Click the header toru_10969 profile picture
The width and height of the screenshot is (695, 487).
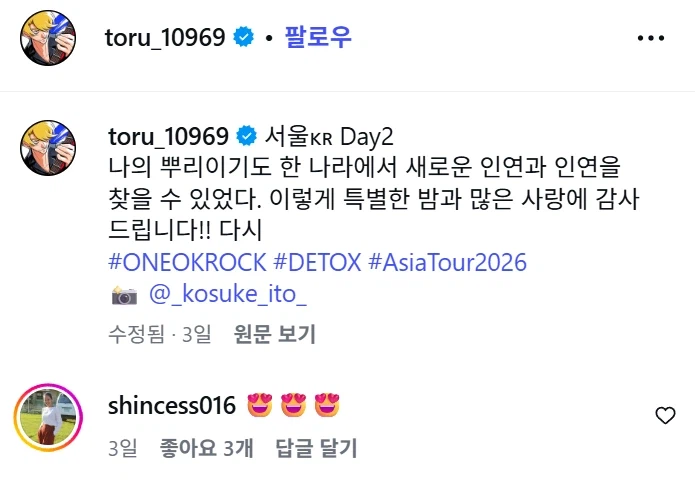[47, 38]
